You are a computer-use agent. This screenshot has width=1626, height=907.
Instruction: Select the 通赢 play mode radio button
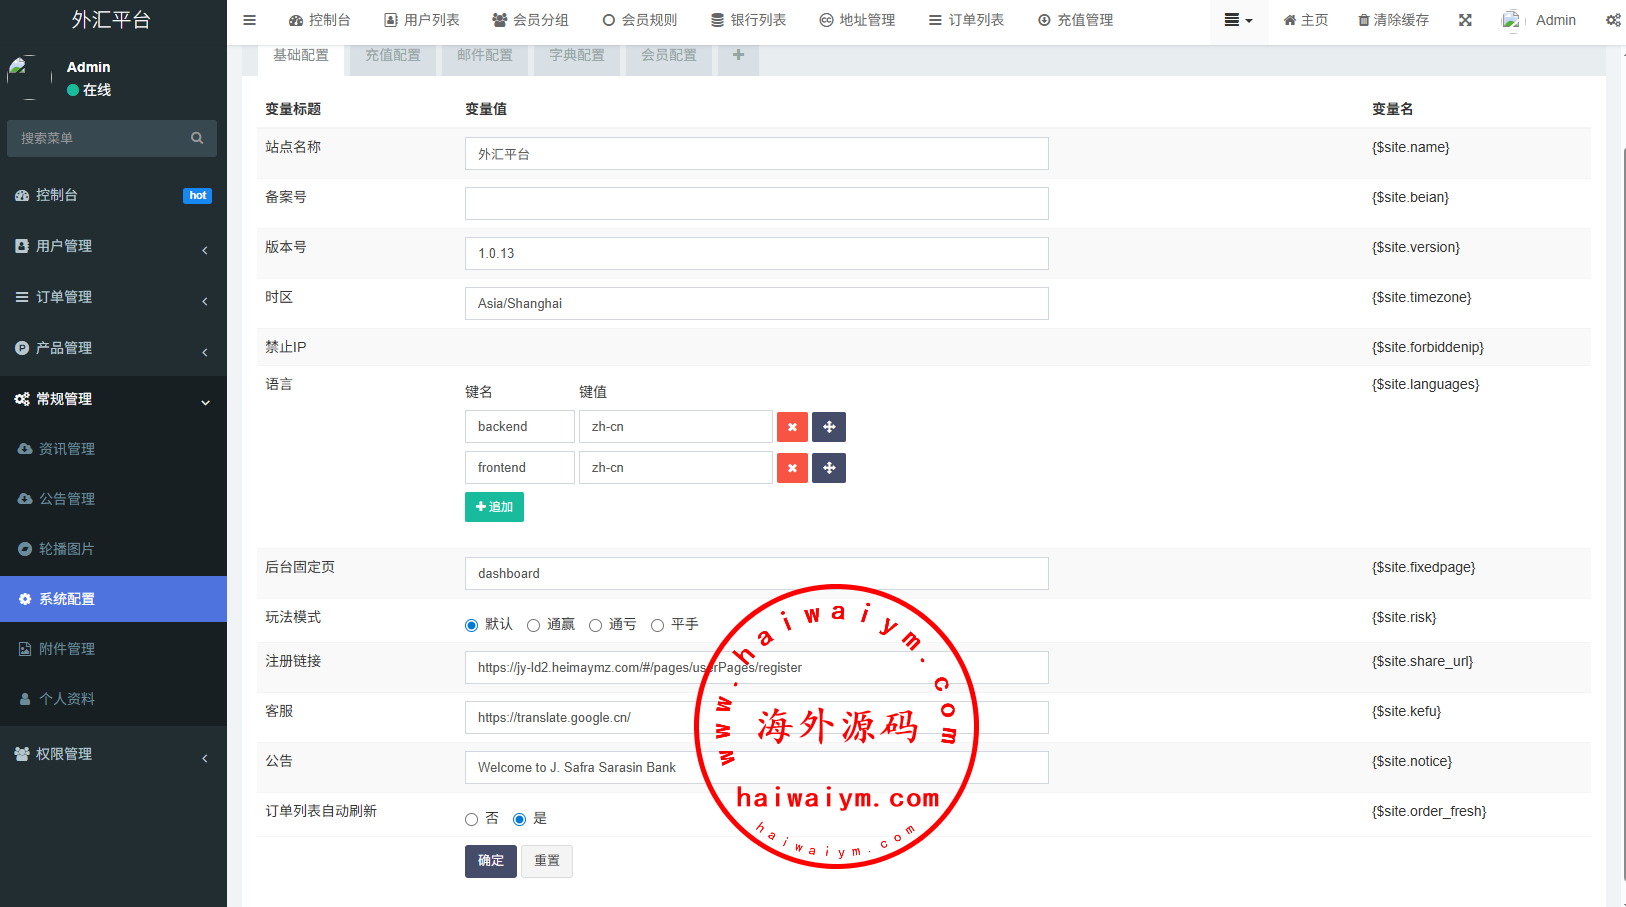click(534, 625)
